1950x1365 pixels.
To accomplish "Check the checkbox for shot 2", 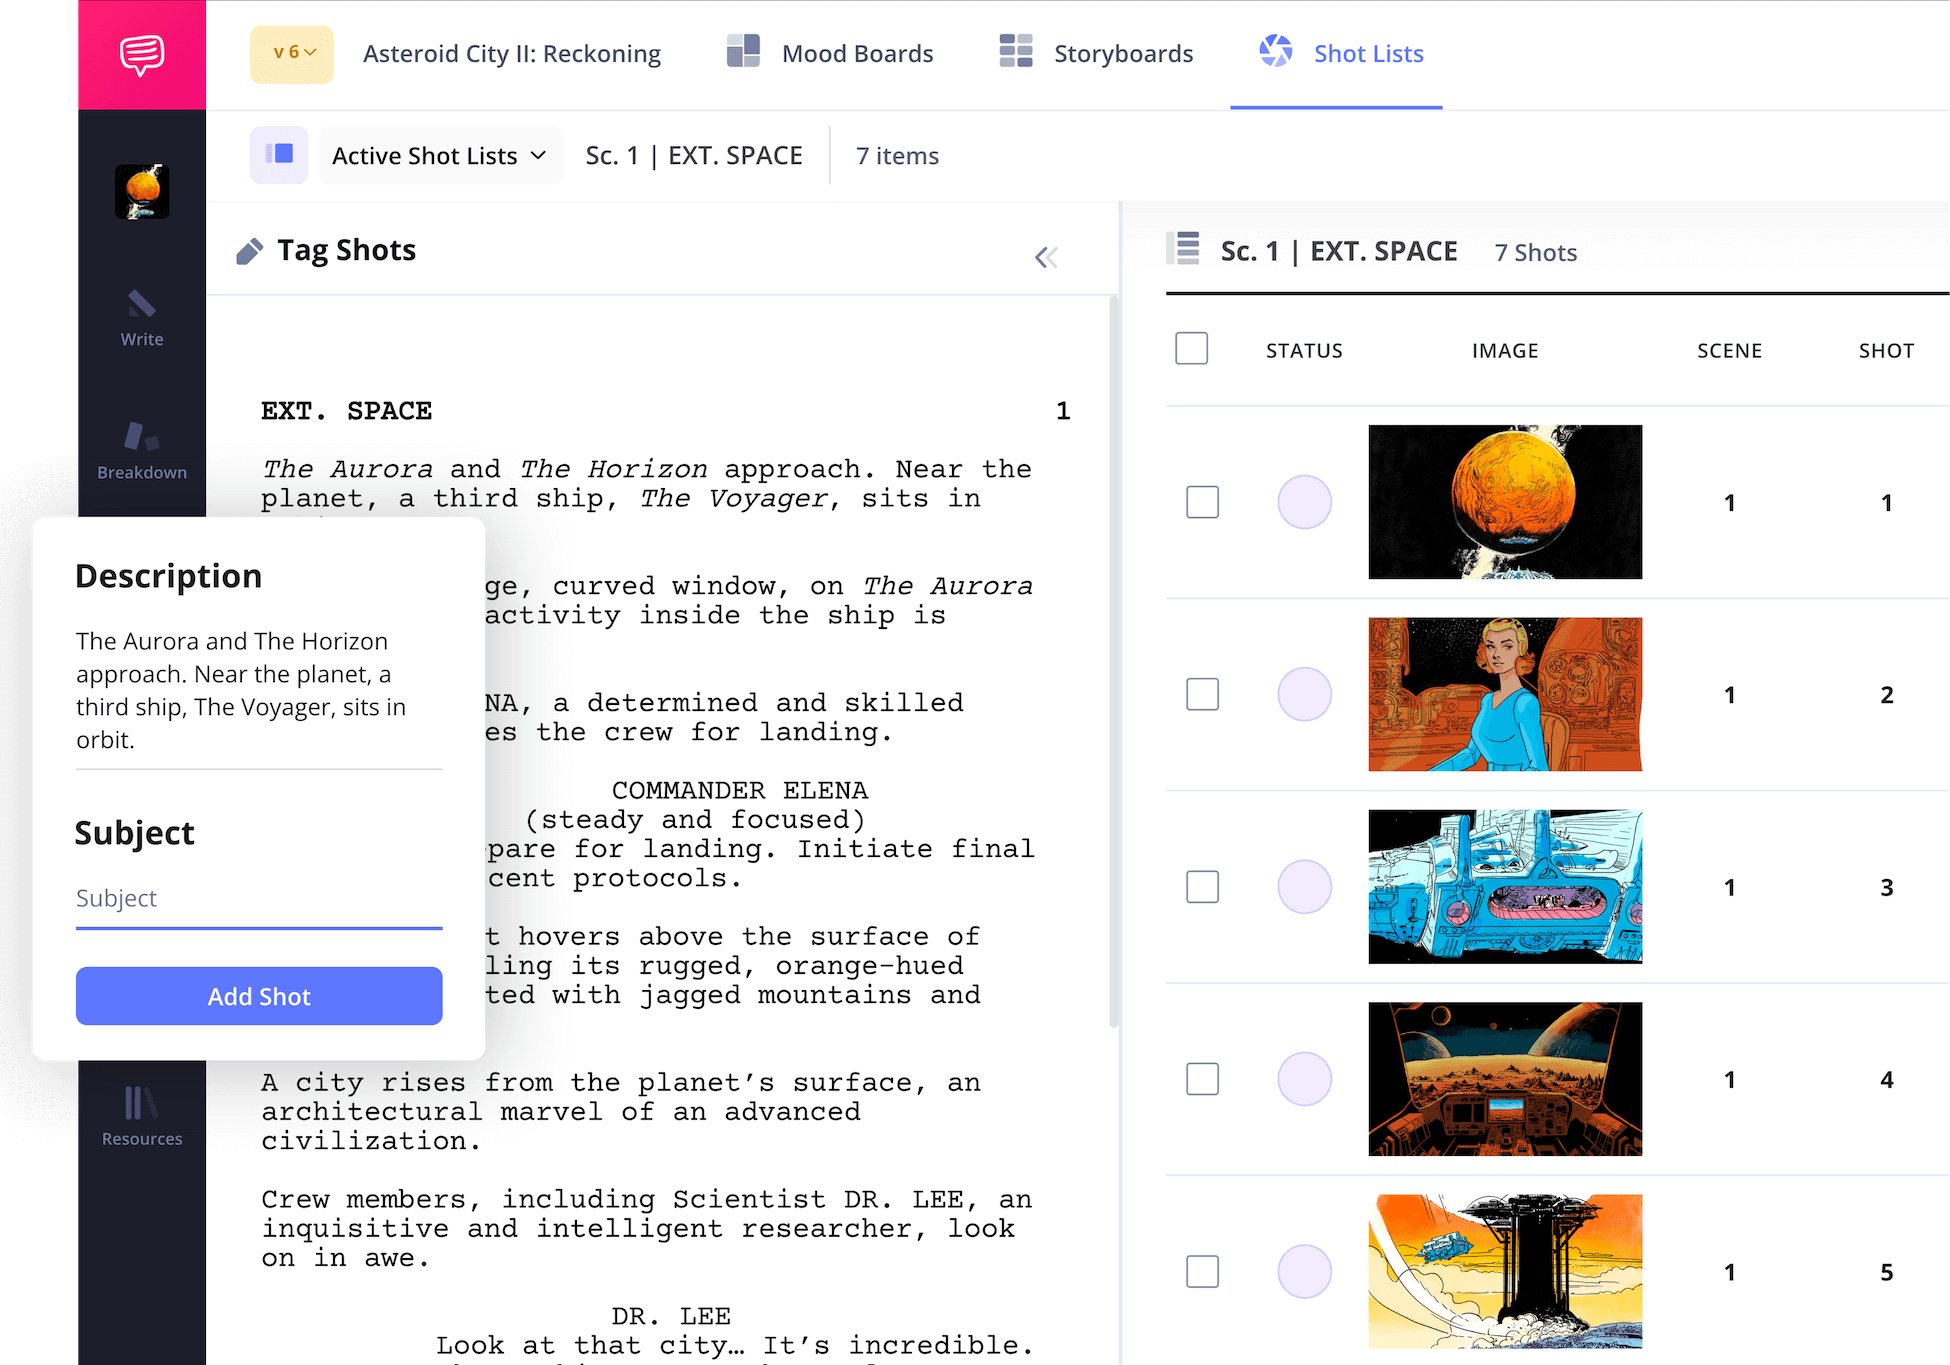I will tap(1202, 694).
